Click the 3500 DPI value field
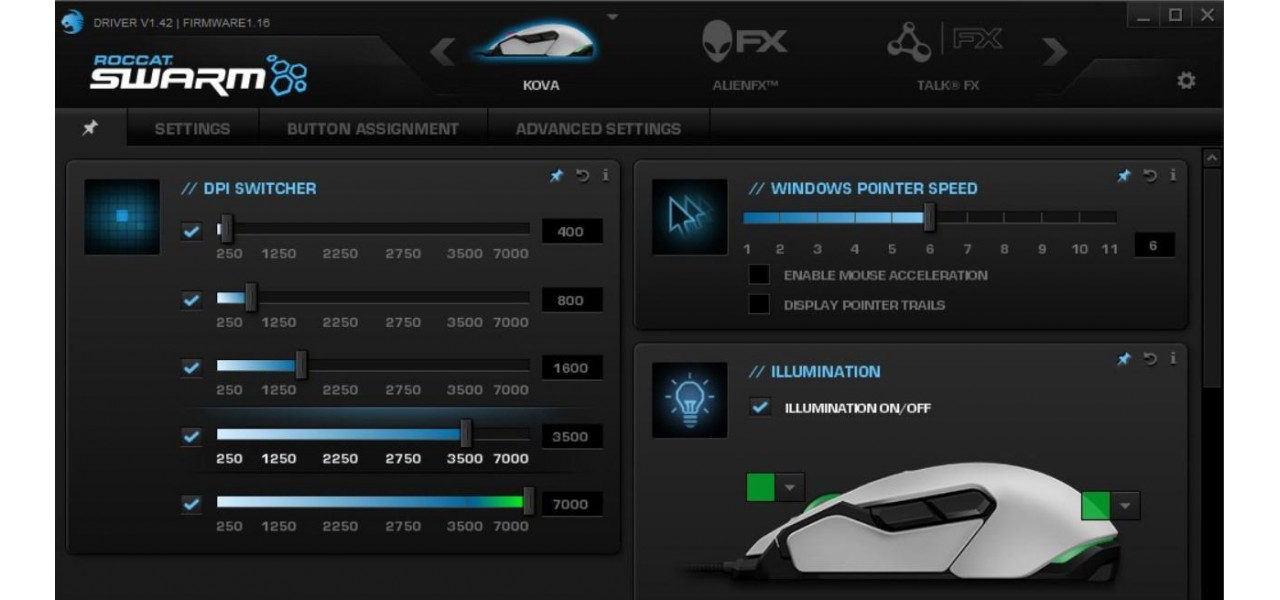This screenshot has width=1280, height=600. pyautogui.click(x=572, y=437)
